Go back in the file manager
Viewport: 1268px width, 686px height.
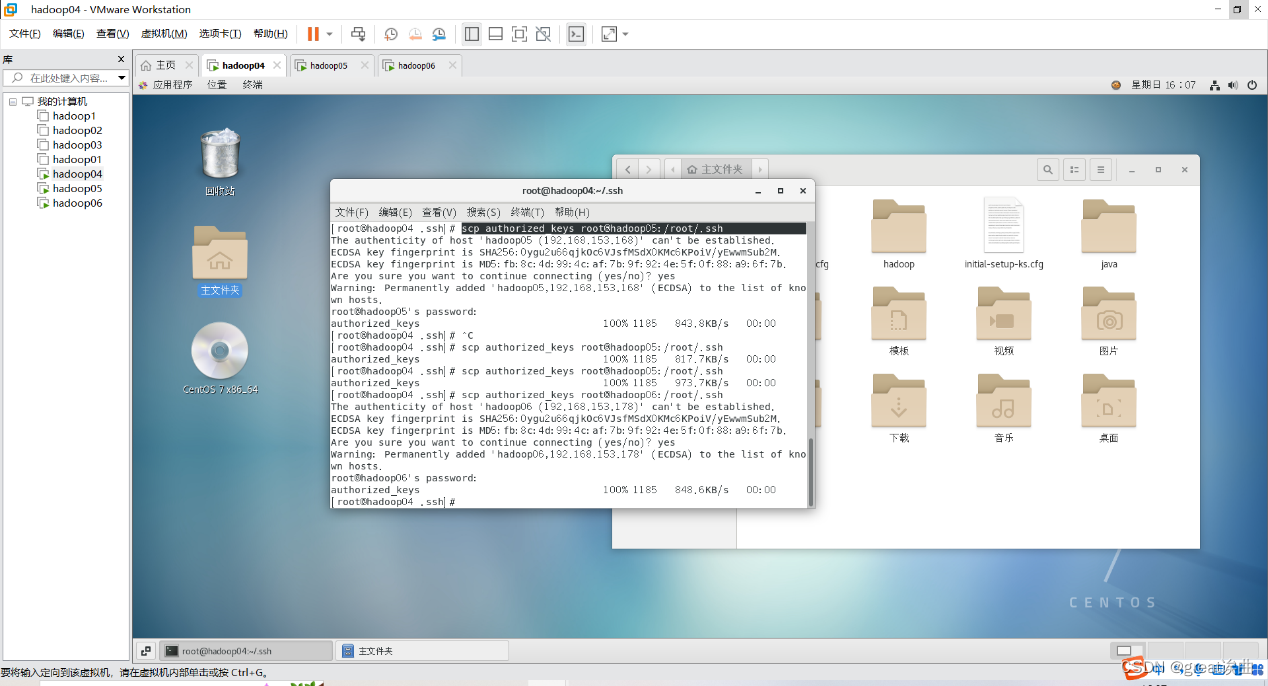(627, 170)
